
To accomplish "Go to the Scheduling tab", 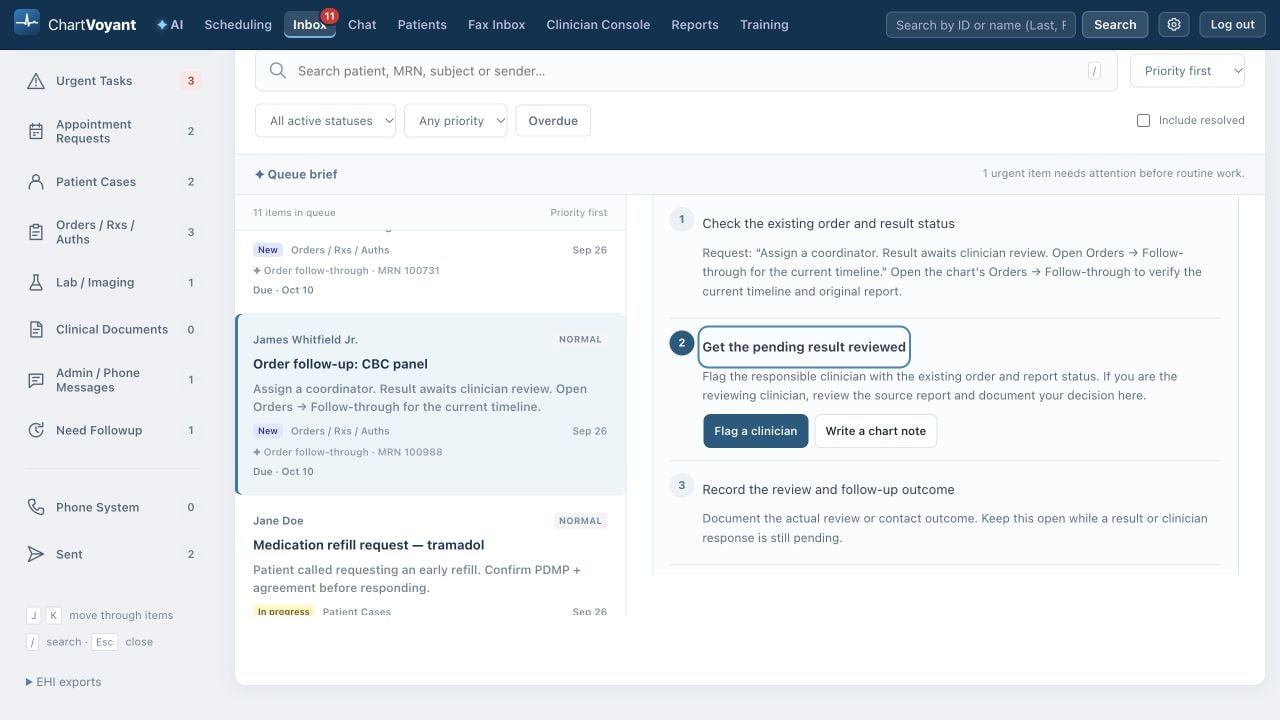I will (x=238, y=25).
